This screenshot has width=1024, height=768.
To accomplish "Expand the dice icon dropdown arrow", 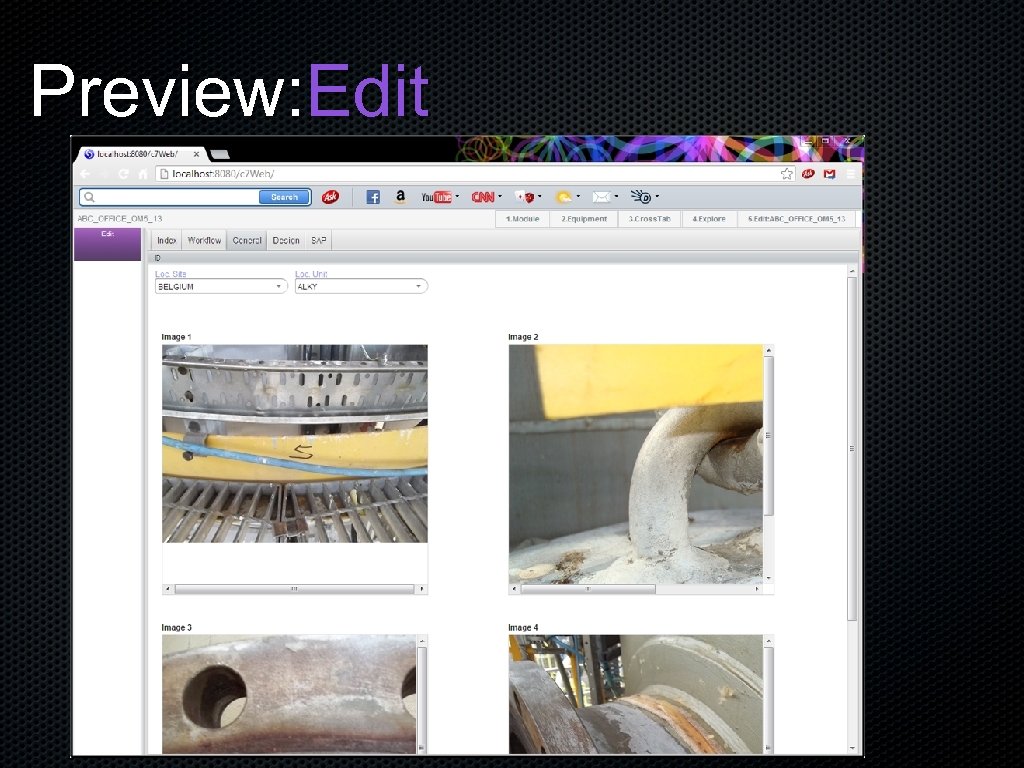I will click(539, 197).
